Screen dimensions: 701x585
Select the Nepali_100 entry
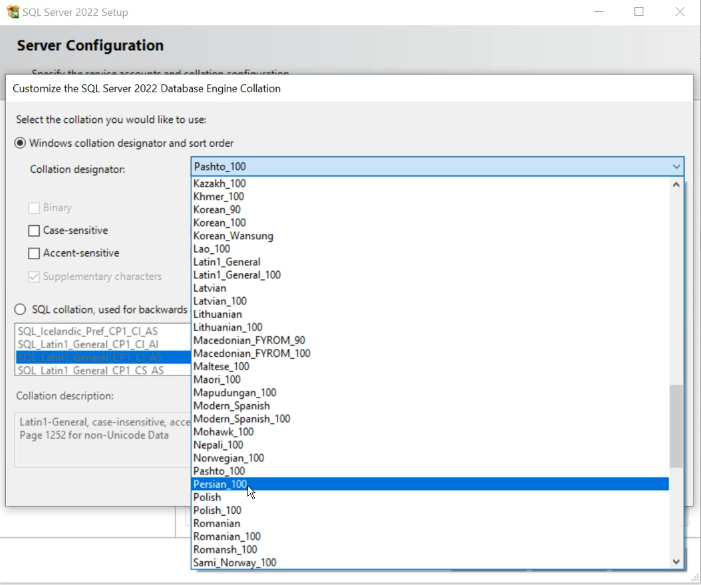click(430, 445)
